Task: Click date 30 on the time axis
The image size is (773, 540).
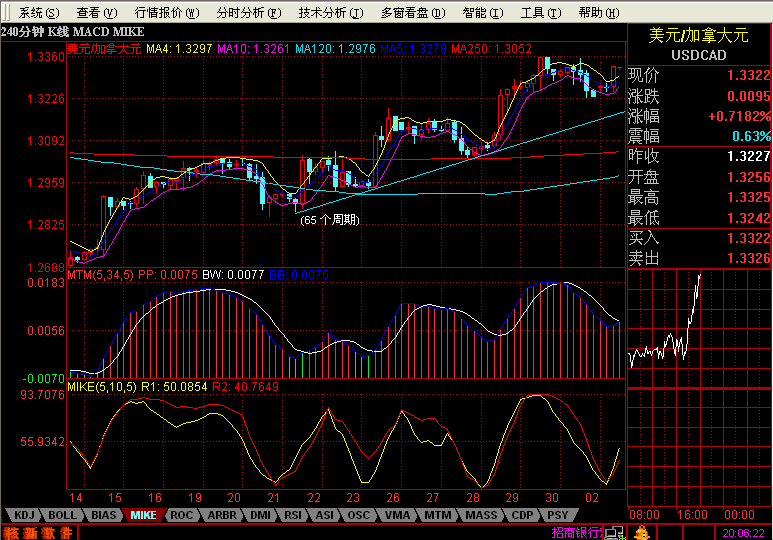Action: click(x=552, y=498)
